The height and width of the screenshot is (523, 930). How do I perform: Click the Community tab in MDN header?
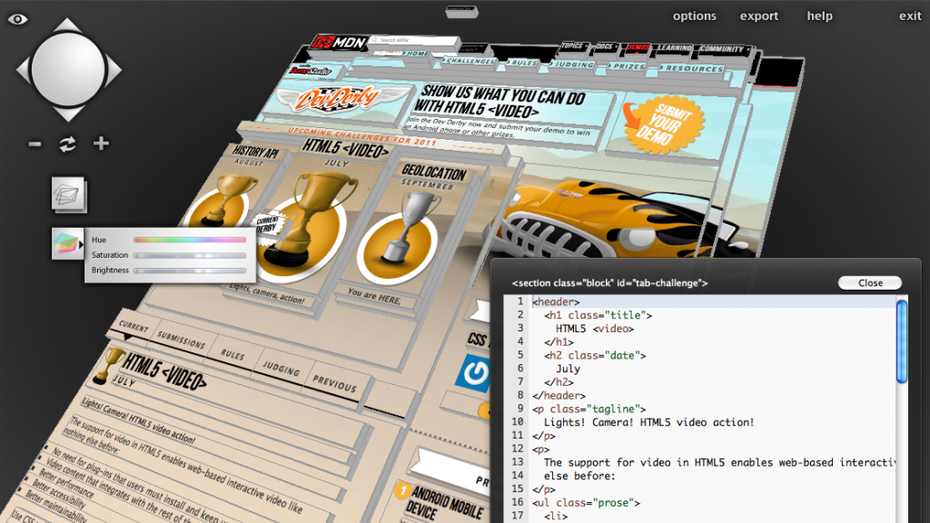pos(722,49)
